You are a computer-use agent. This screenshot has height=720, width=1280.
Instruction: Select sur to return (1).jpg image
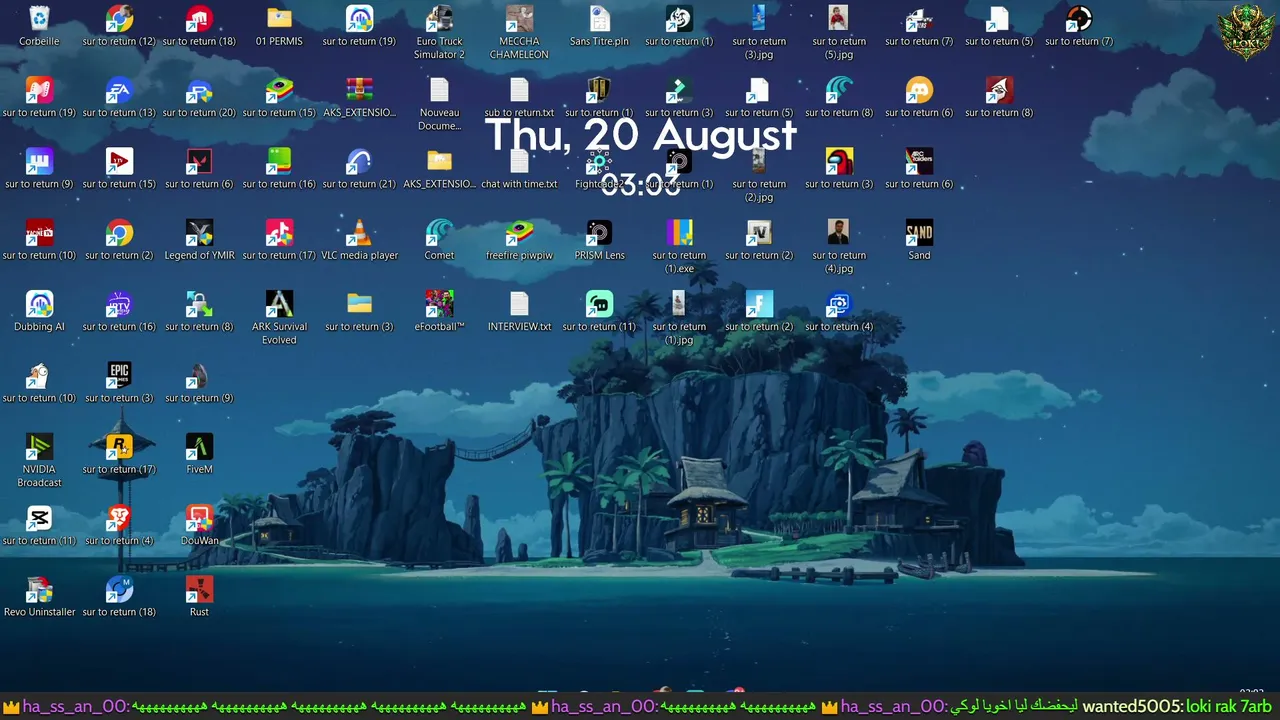679,318
